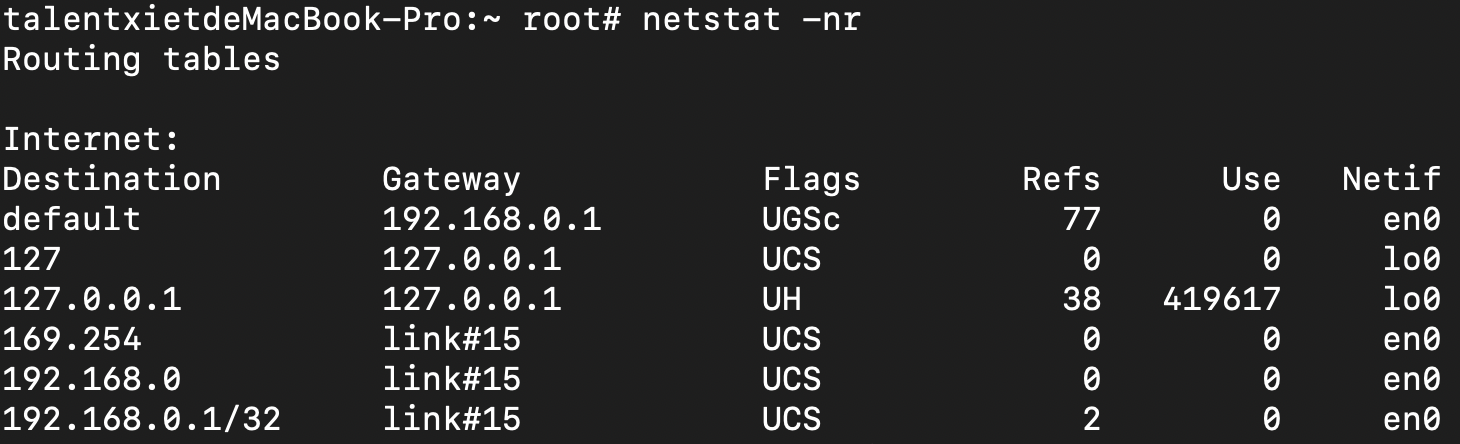Click the Refs value 77
1460x444 pixels.
click(x=1082, y=220)
